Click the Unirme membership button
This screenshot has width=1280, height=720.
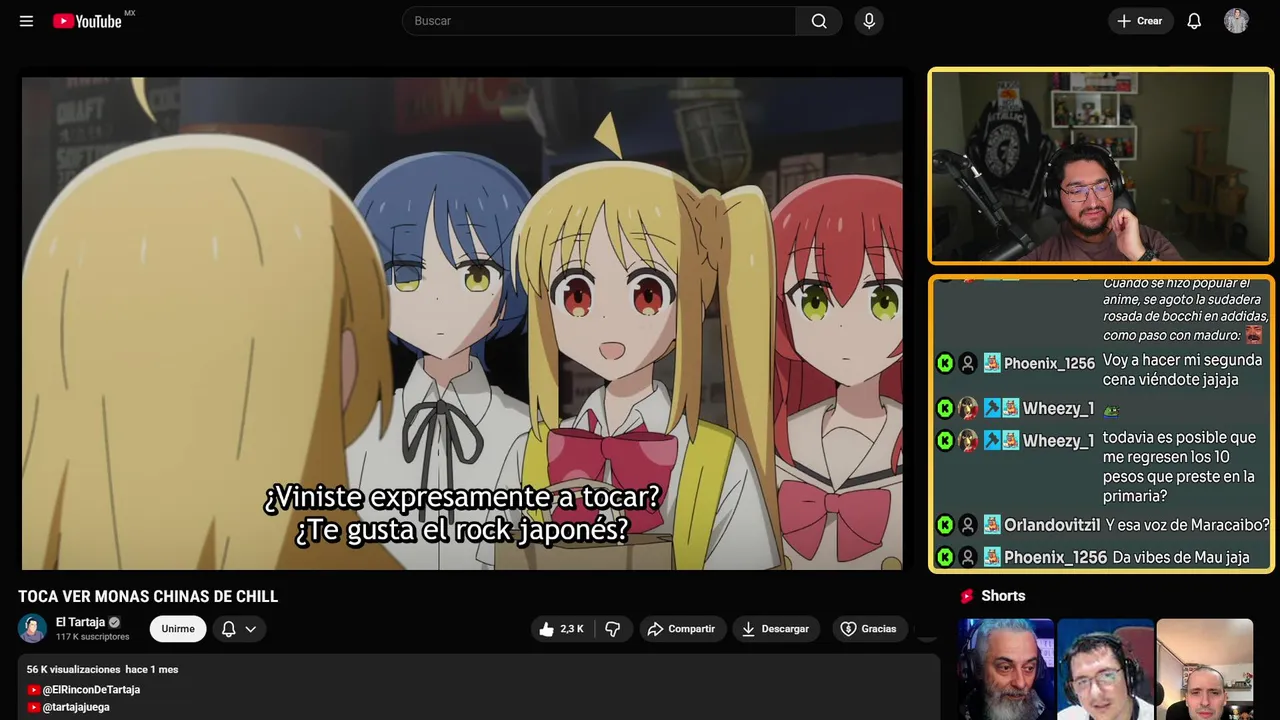click(x=178, y=629)
